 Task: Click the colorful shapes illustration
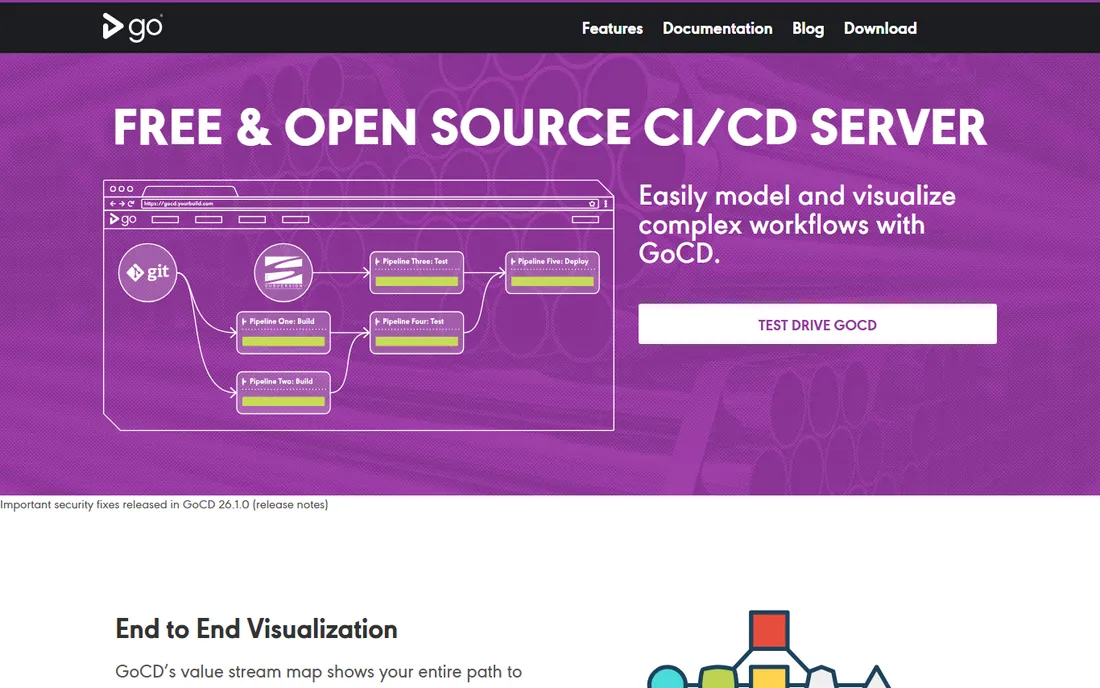pos(769,649)
